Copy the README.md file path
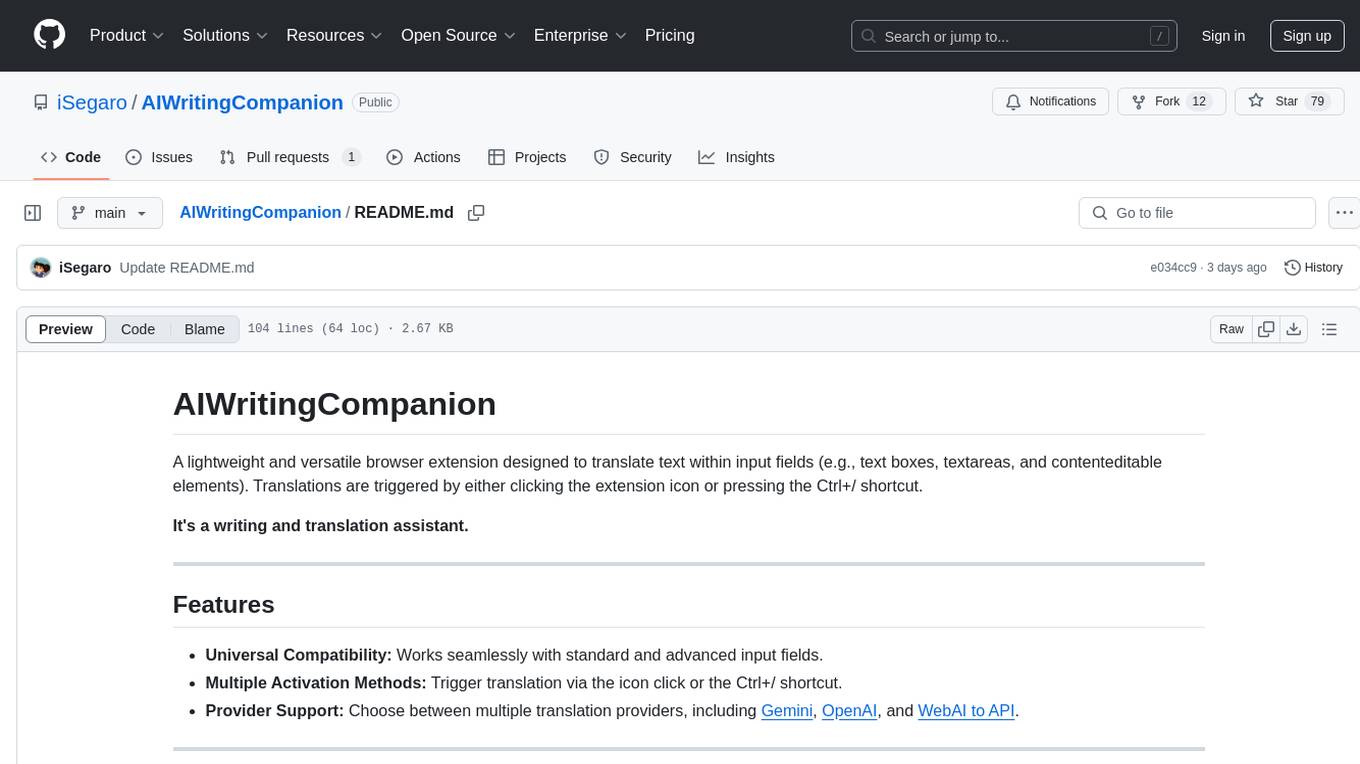 point(477,213)
